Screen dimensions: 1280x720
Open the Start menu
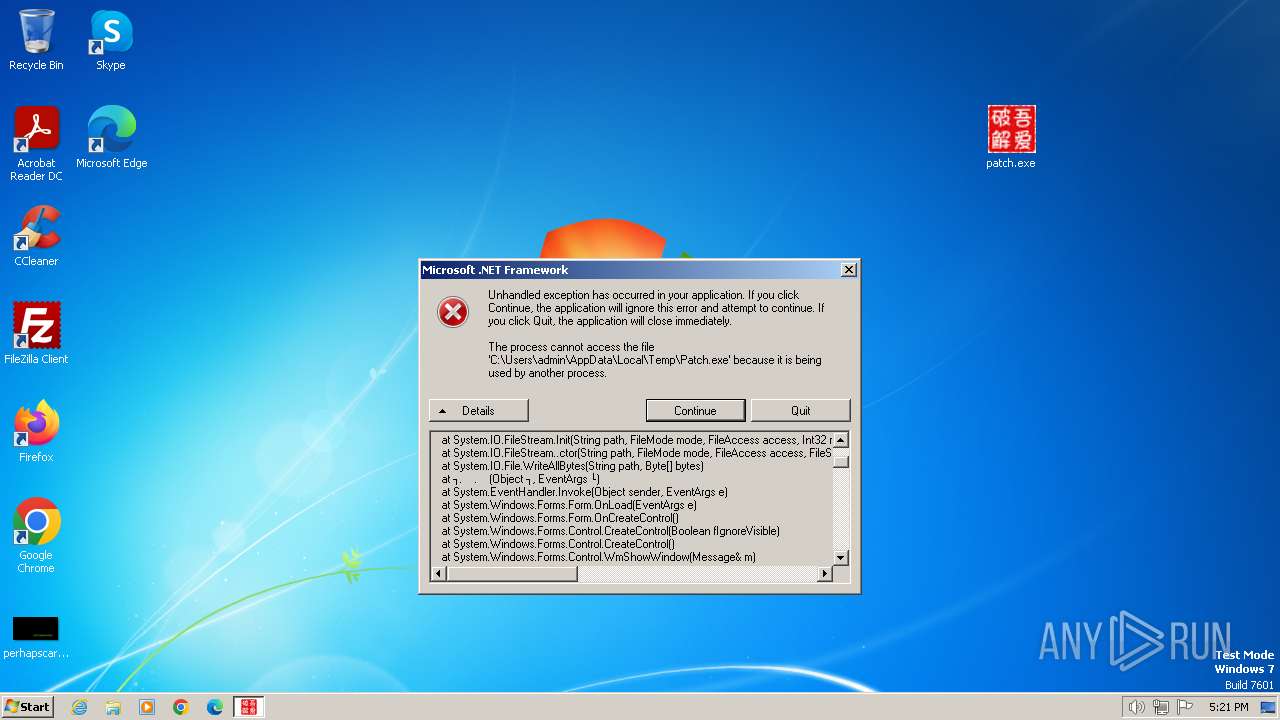(28, 707)
